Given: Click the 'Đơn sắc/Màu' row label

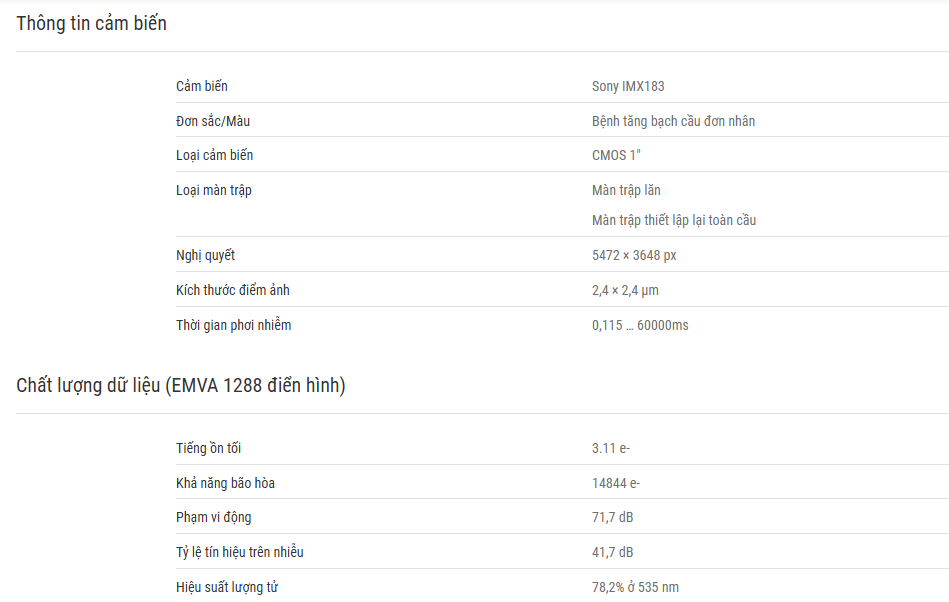Looking at the screenshot, I should pyautogui.click(x=213, y=121).
